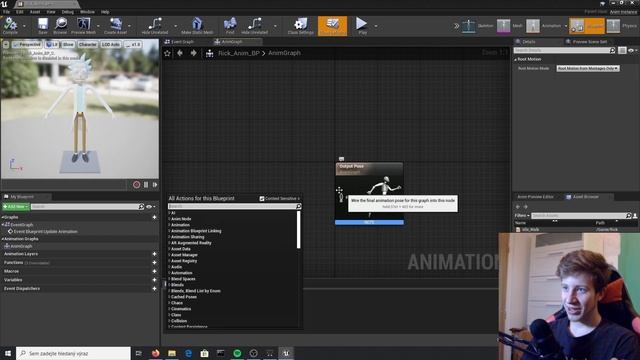Switch to Physics editor mode
Screen dimensions: 640x360
[613, 26]
